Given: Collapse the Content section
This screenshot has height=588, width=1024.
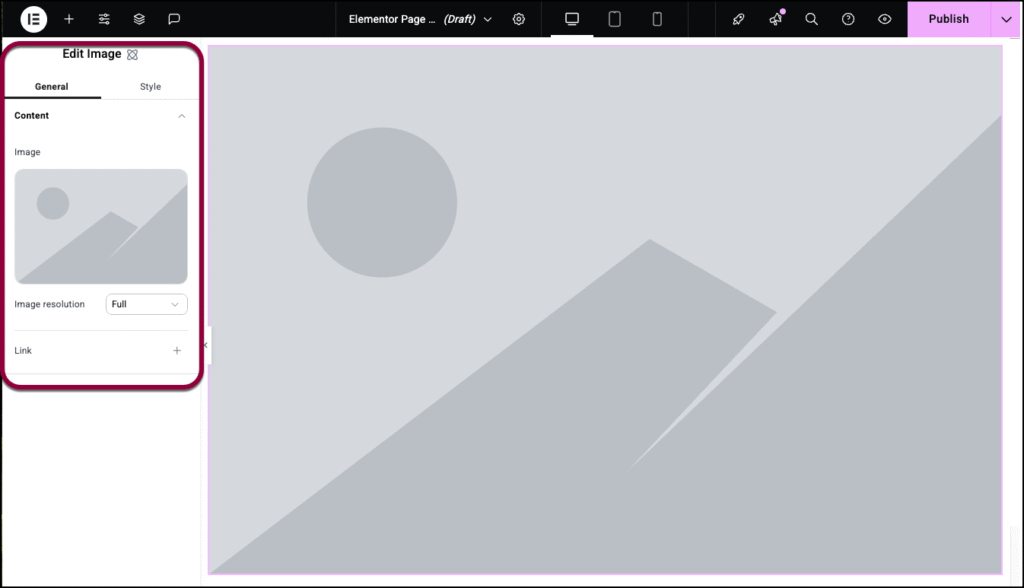Looking at the screenshot, I should coord(181,116).
